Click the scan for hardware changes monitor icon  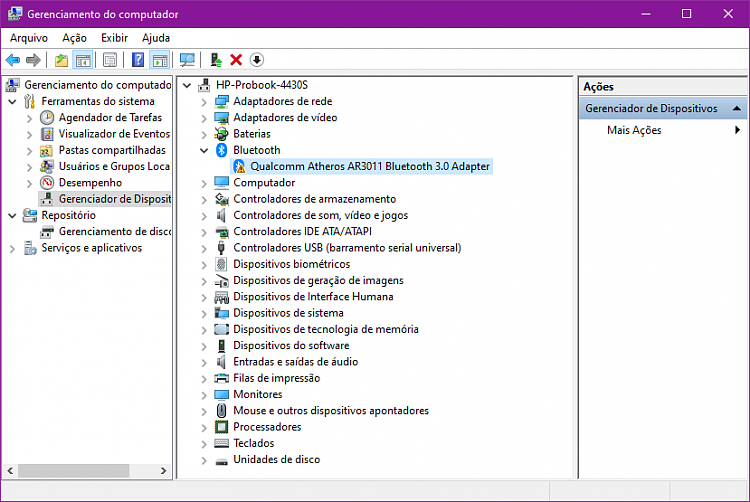tap(187, 60)
